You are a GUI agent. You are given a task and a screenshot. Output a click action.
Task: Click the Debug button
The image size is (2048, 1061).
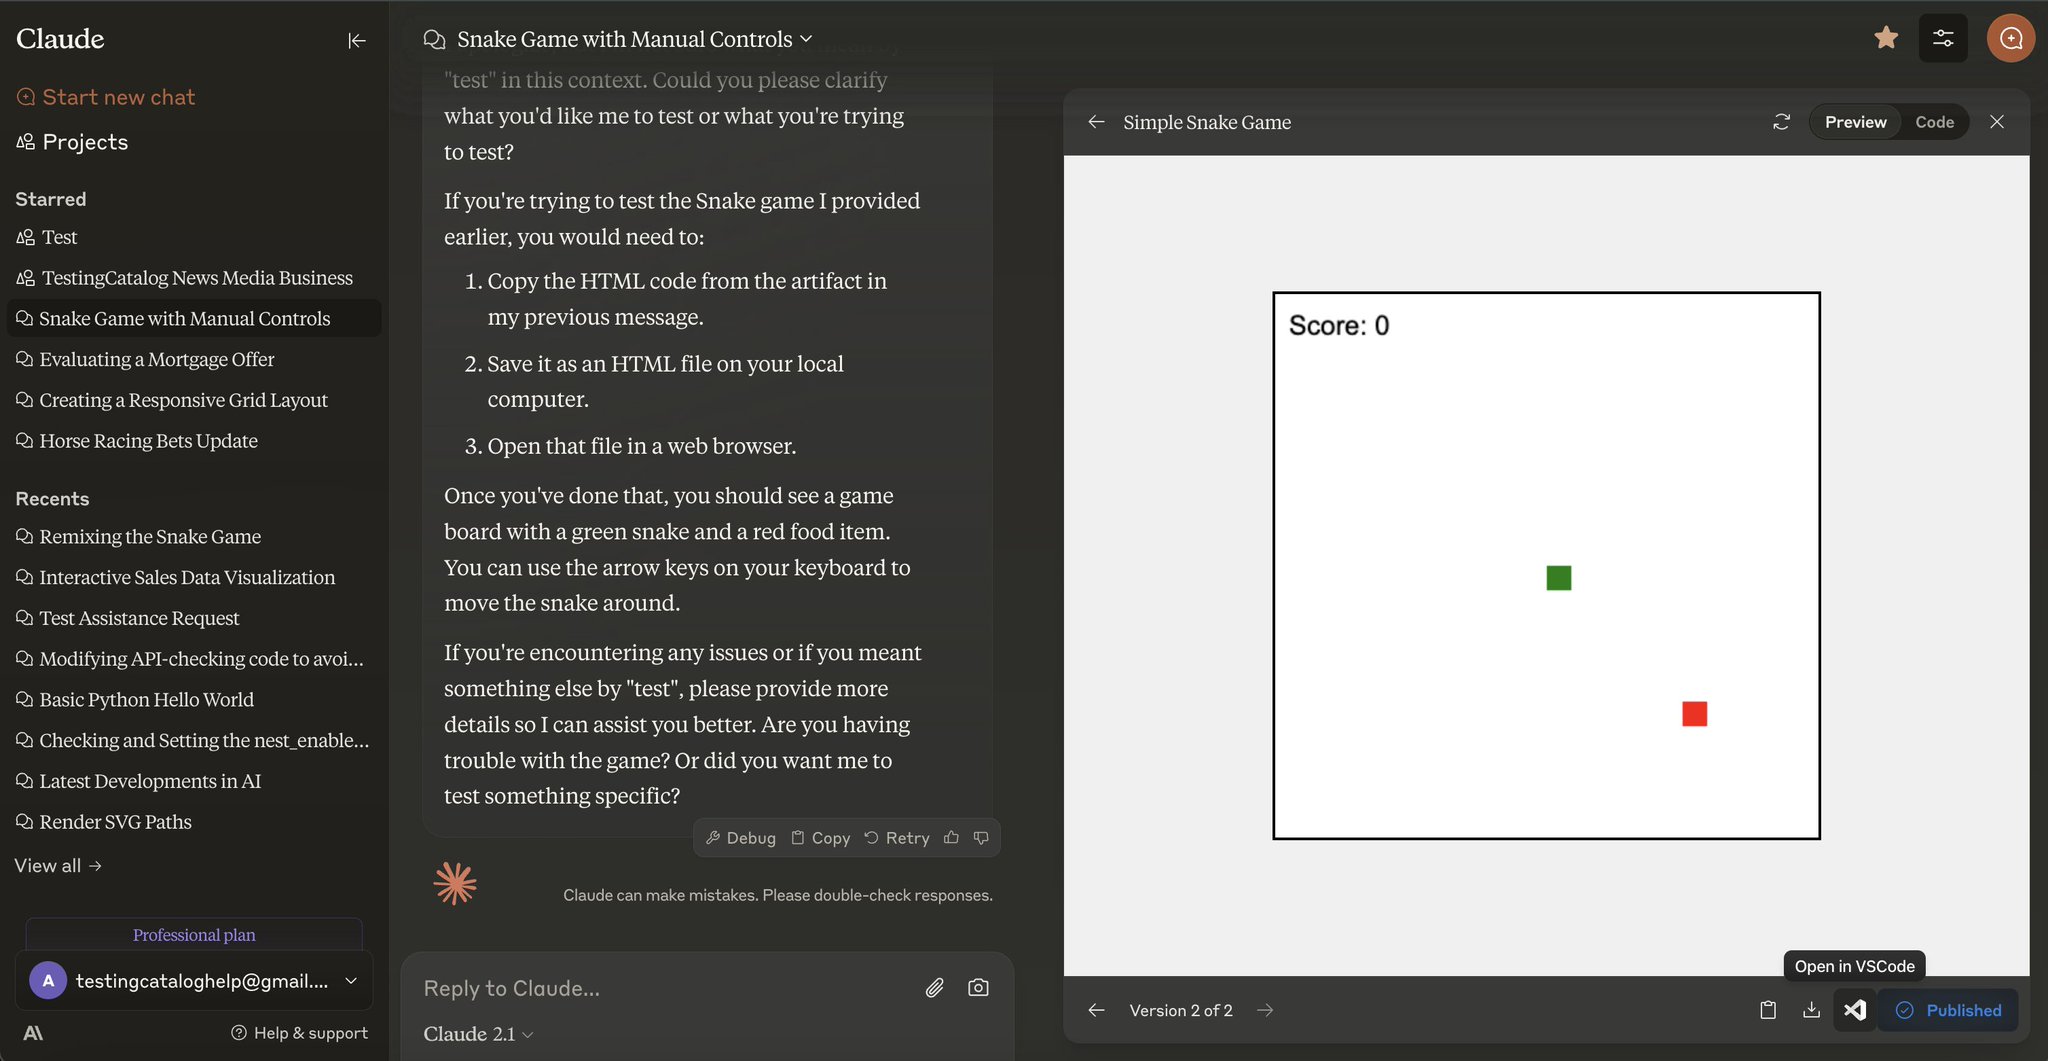(x=741, y=838)
